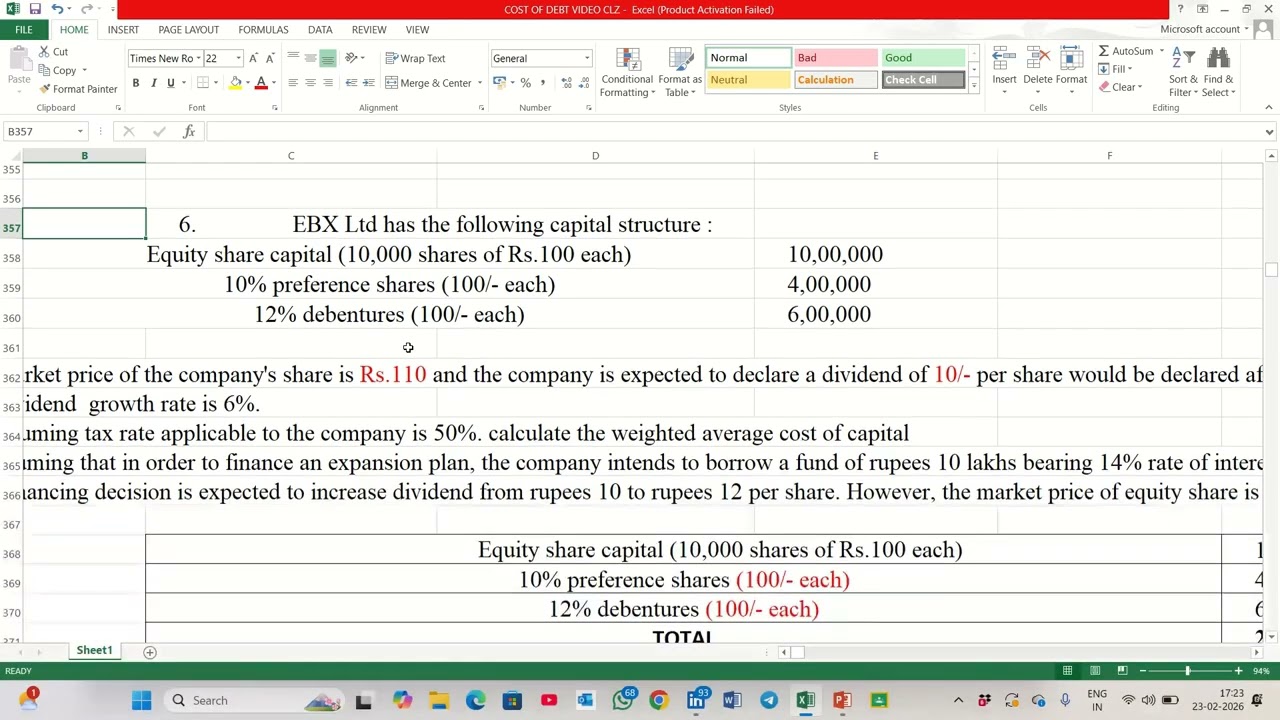Switch to REVIEW tab
The width and height of the screenshot is (1280, 720).
click(368, 30)
